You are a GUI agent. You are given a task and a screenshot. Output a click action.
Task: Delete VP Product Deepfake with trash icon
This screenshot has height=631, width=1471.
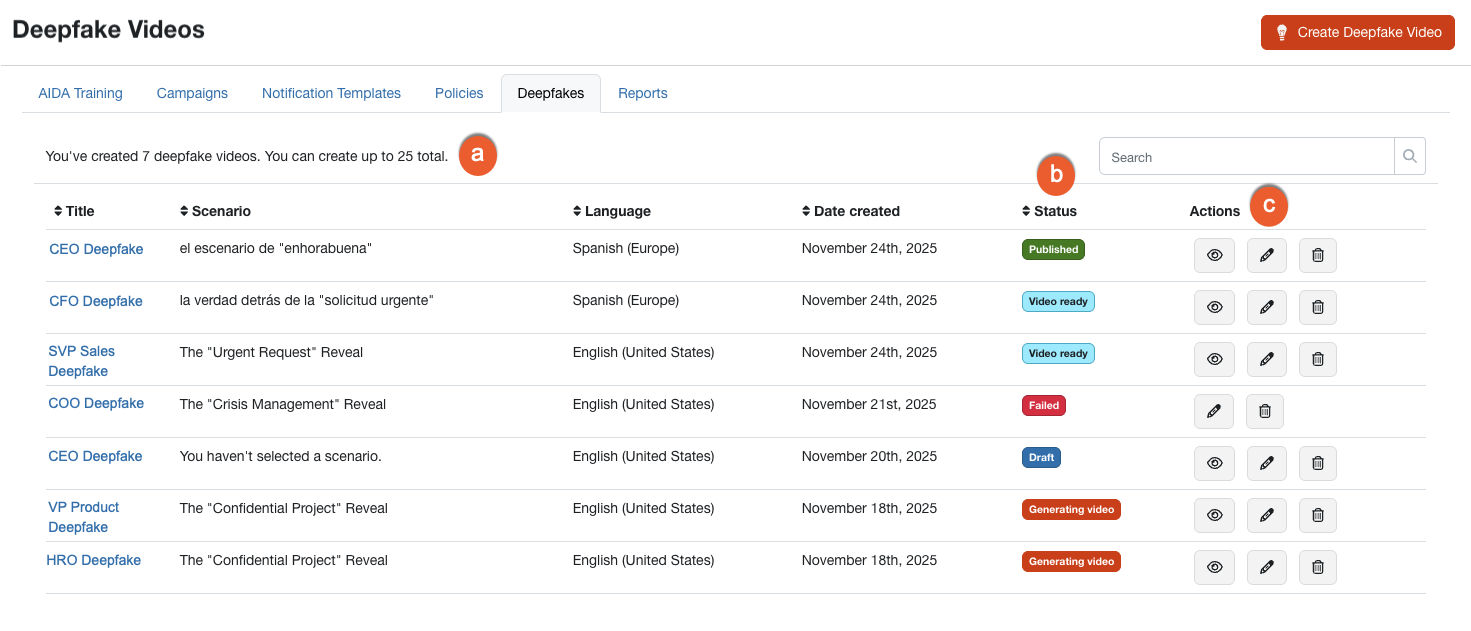[1318, 515]
